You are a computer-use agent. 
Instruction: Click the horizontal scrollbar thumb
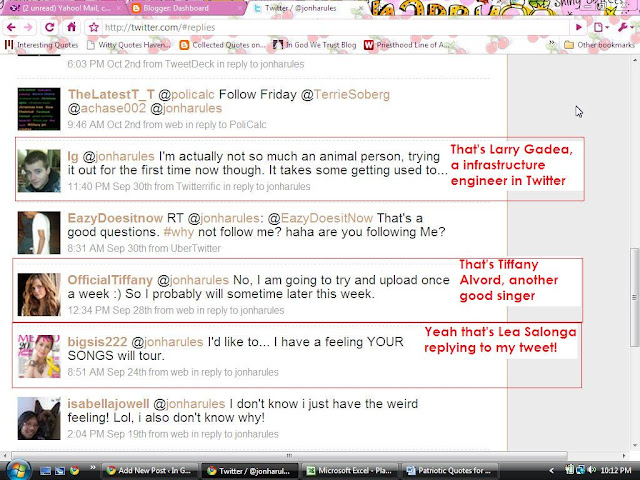(x=289, y=456)
